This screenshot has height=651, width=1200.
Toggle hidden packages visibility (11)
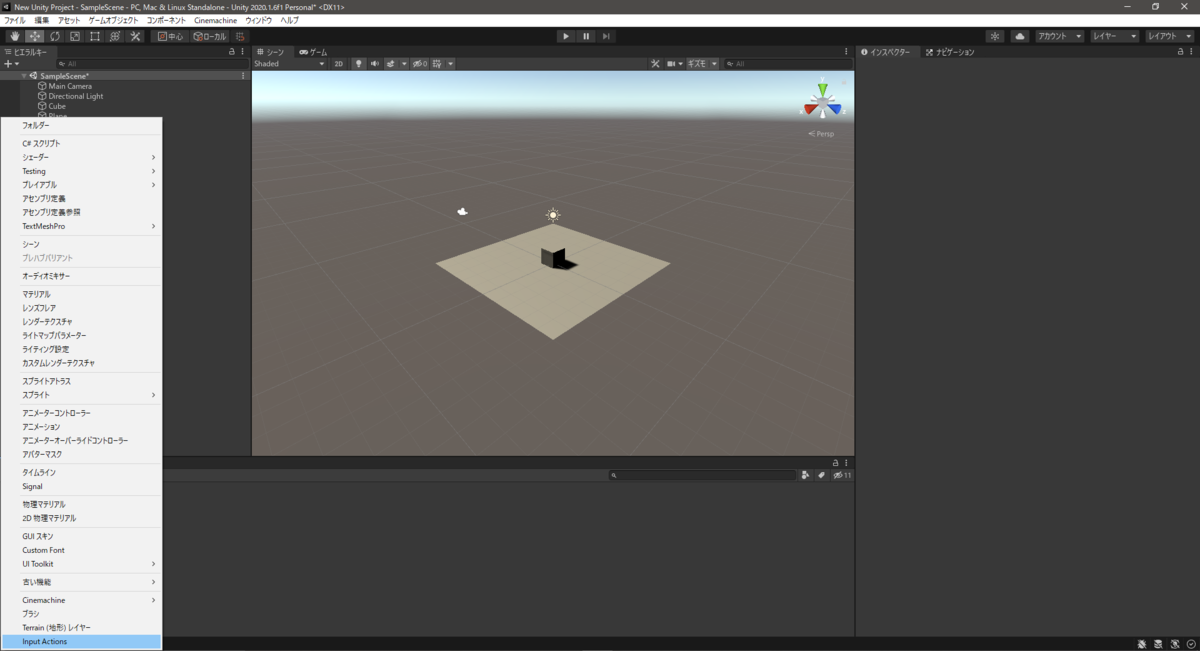pyautogui.click(x=843, y=475)
